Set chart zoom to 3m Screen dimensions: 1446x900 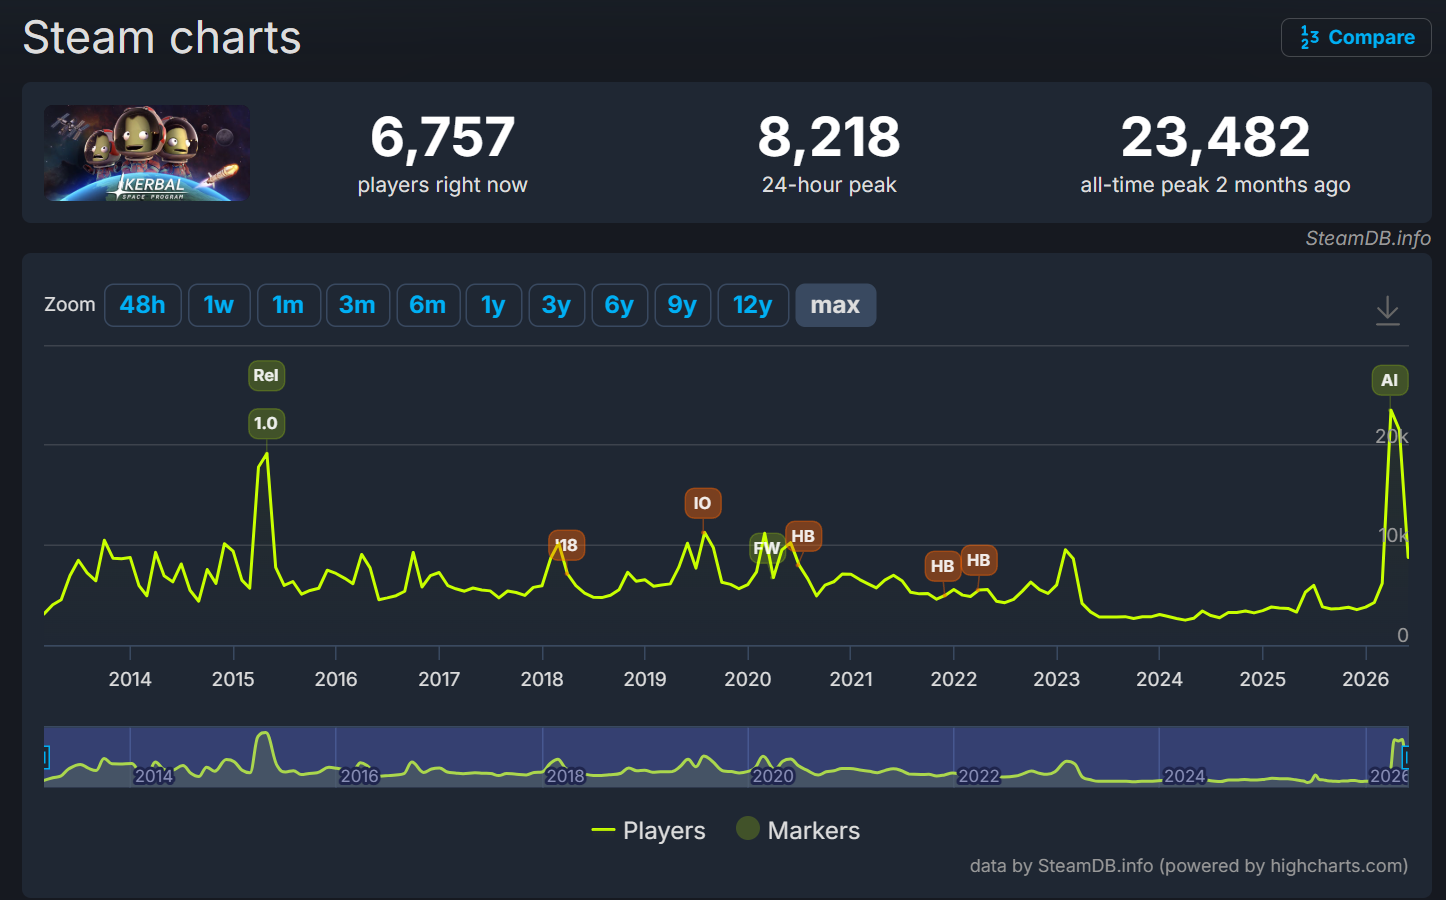point(357,305)
